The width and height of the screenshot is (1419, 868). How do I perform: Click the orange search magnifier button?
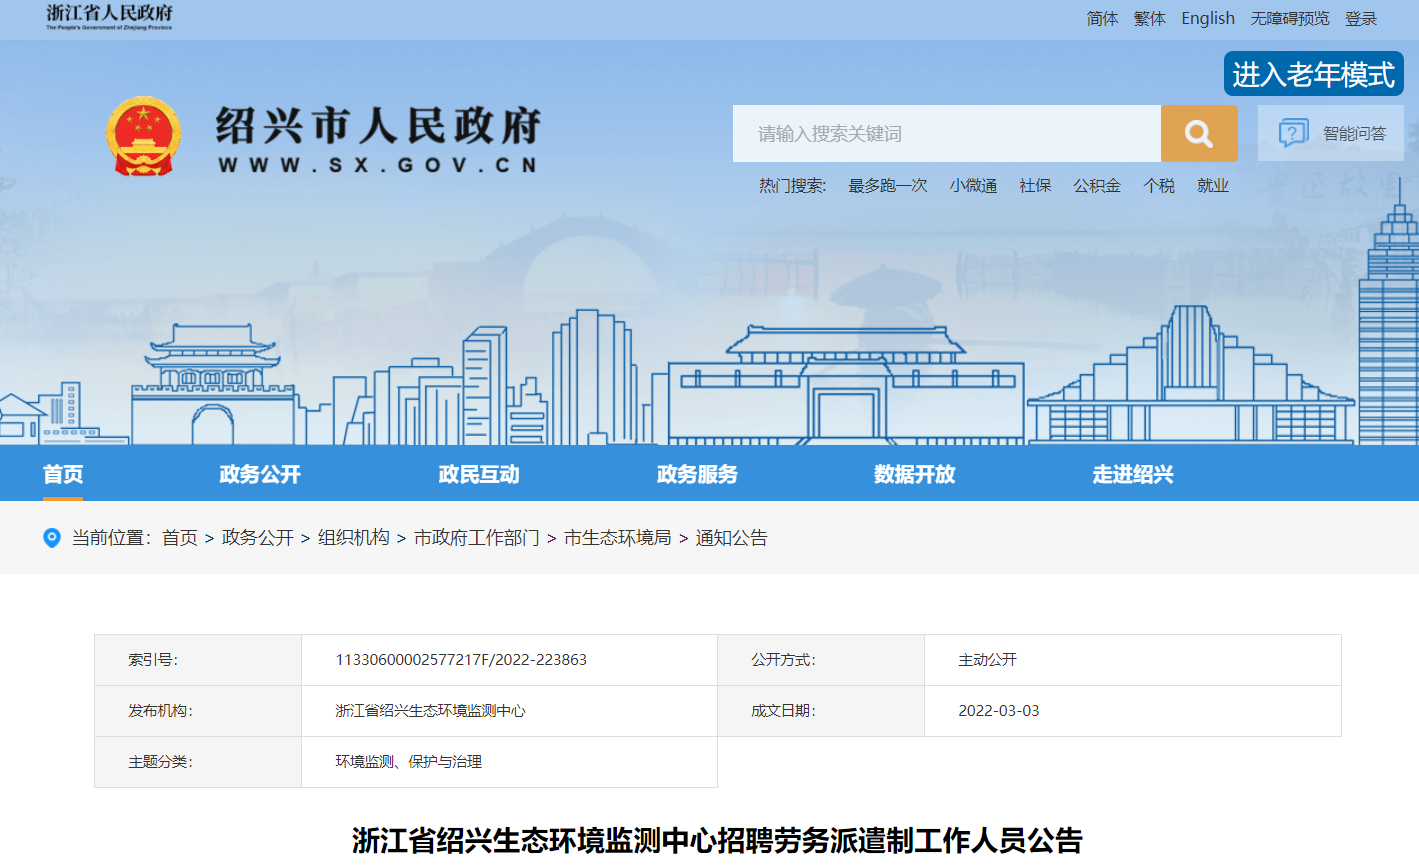[x=1198, y=133]
